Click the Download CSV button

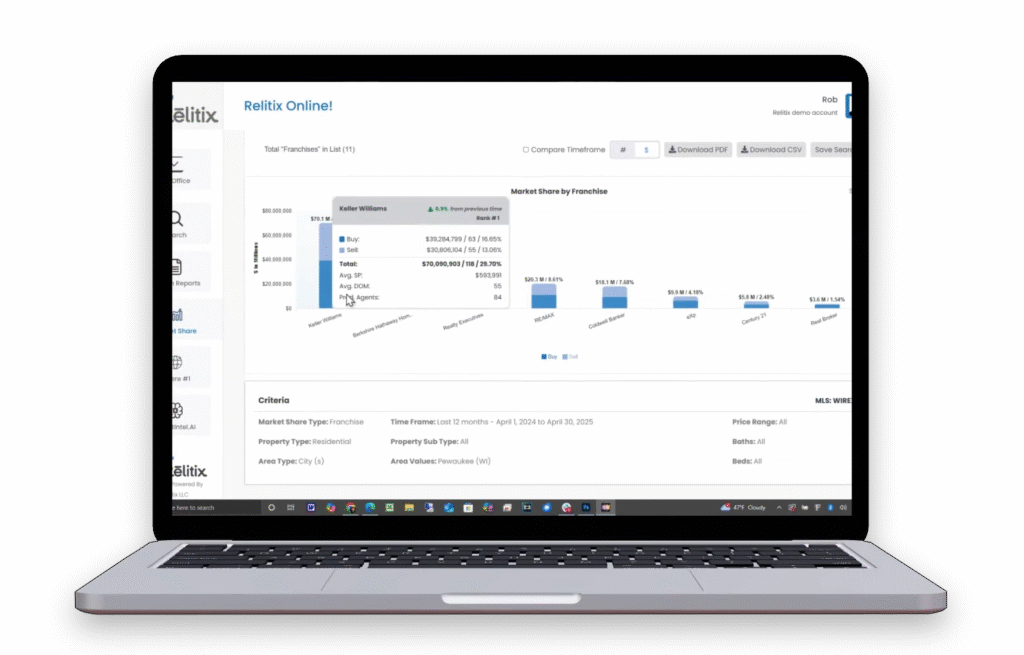(771, 150)
